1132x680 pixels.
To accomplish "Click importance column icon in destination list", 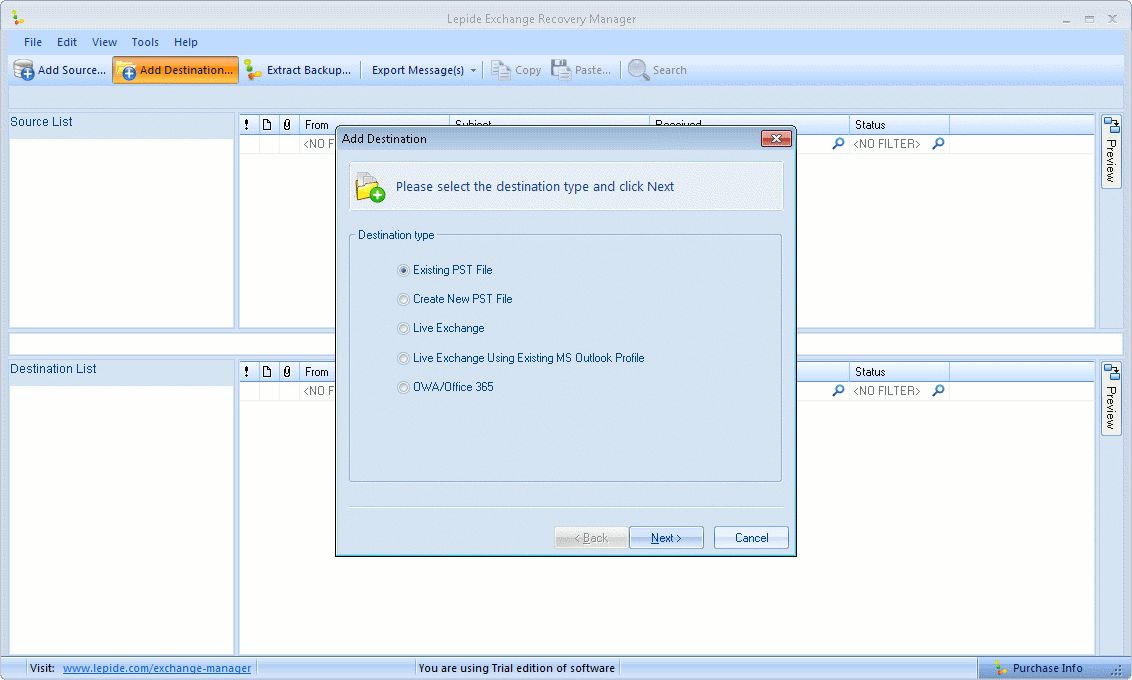I will (247, 372).
